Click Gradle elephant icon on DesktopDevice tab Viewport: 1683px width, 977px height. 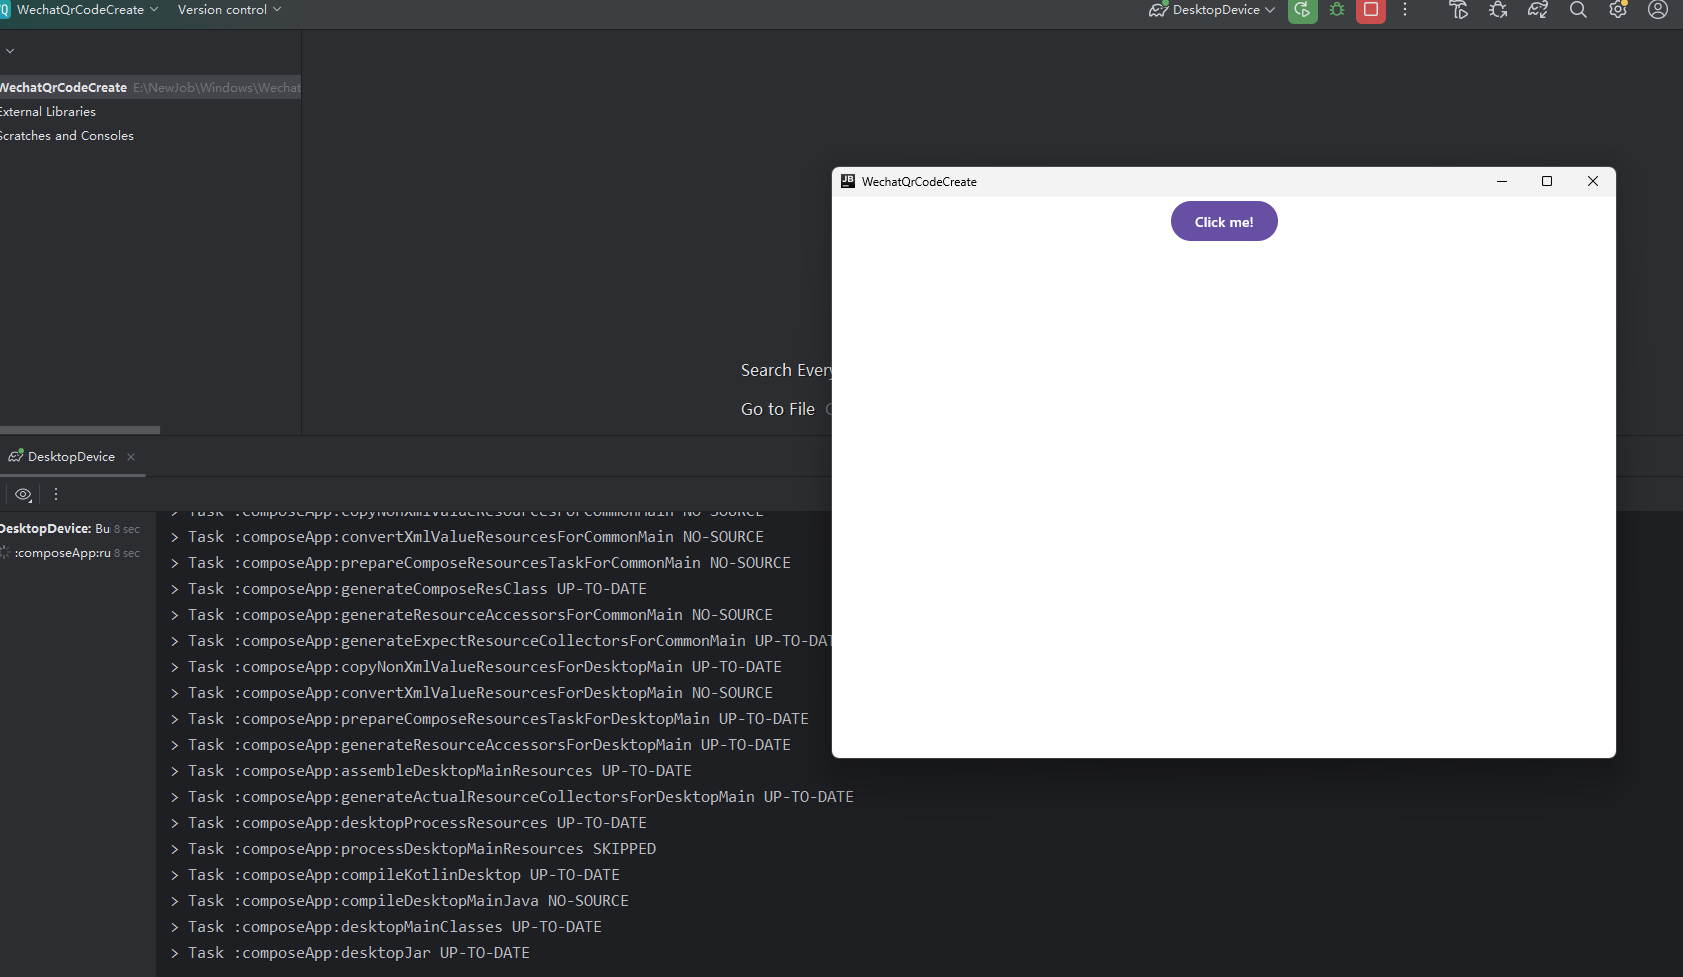pos(16,456)
